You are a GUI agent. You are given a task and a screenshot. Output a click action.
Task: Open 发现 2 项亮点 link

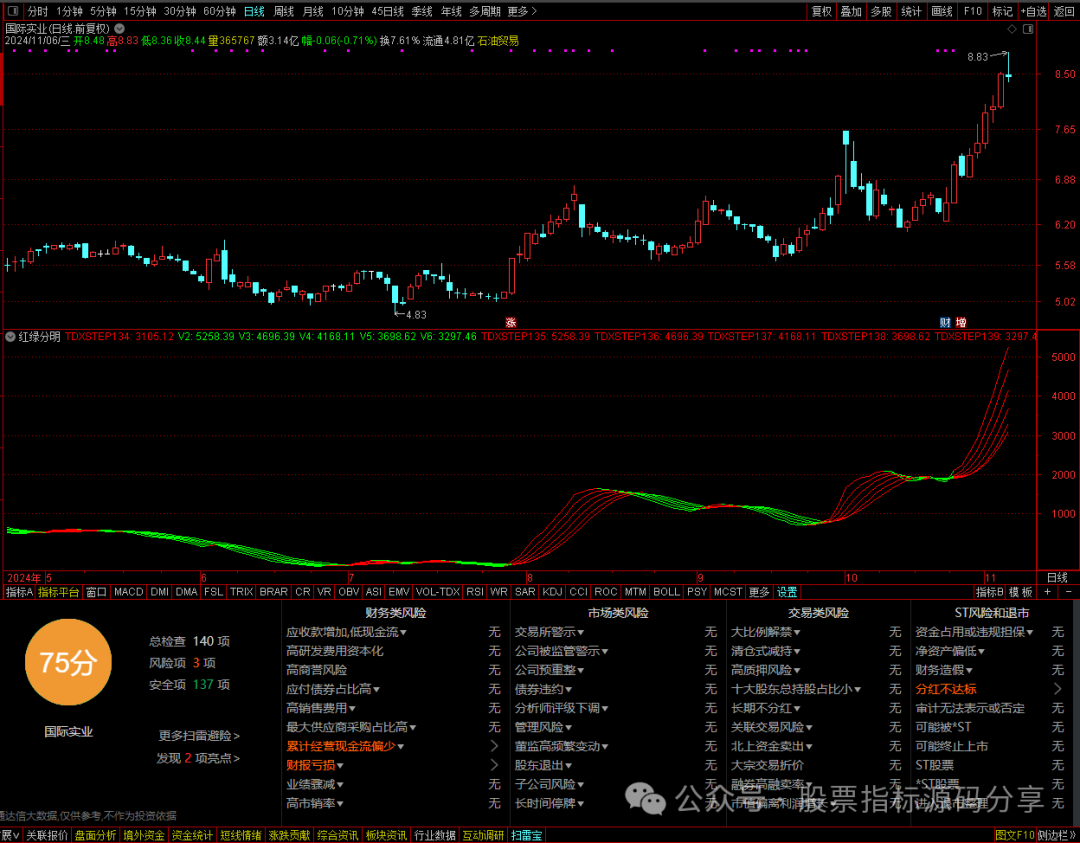[198, 758]
